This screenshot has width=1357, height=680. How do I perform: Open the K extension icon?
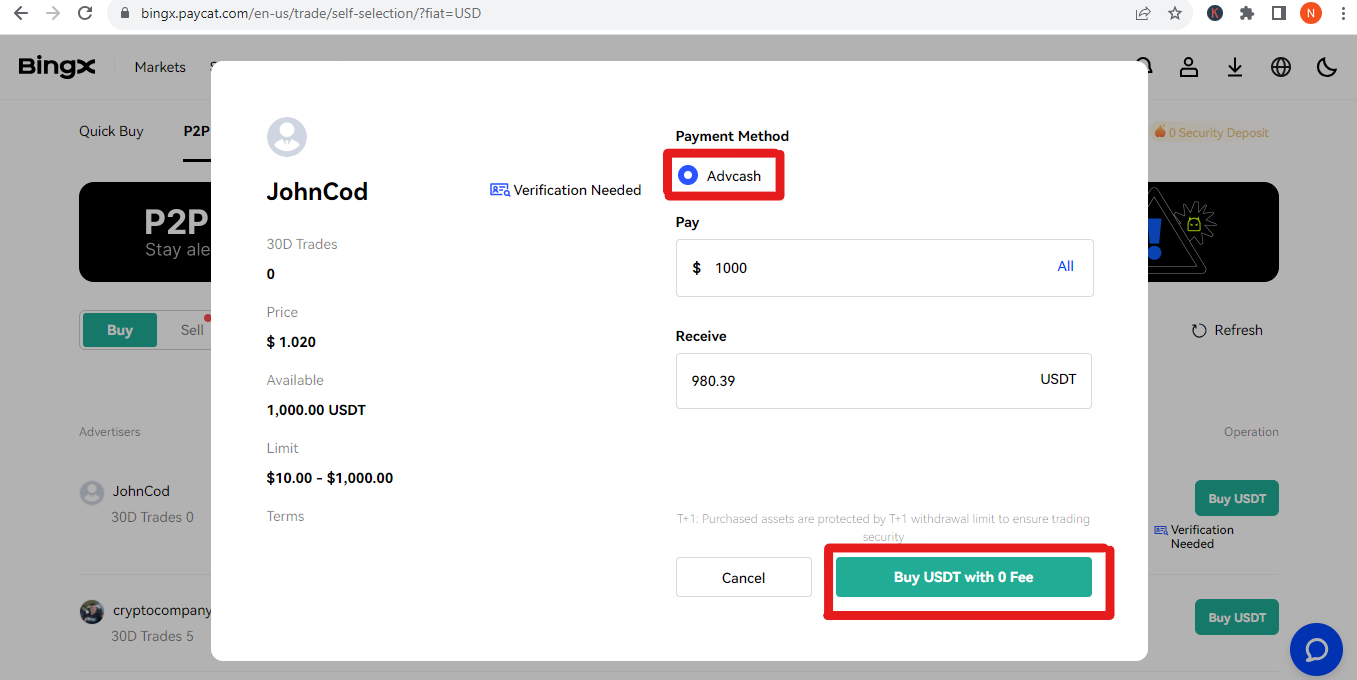(x=1215, y=14)
